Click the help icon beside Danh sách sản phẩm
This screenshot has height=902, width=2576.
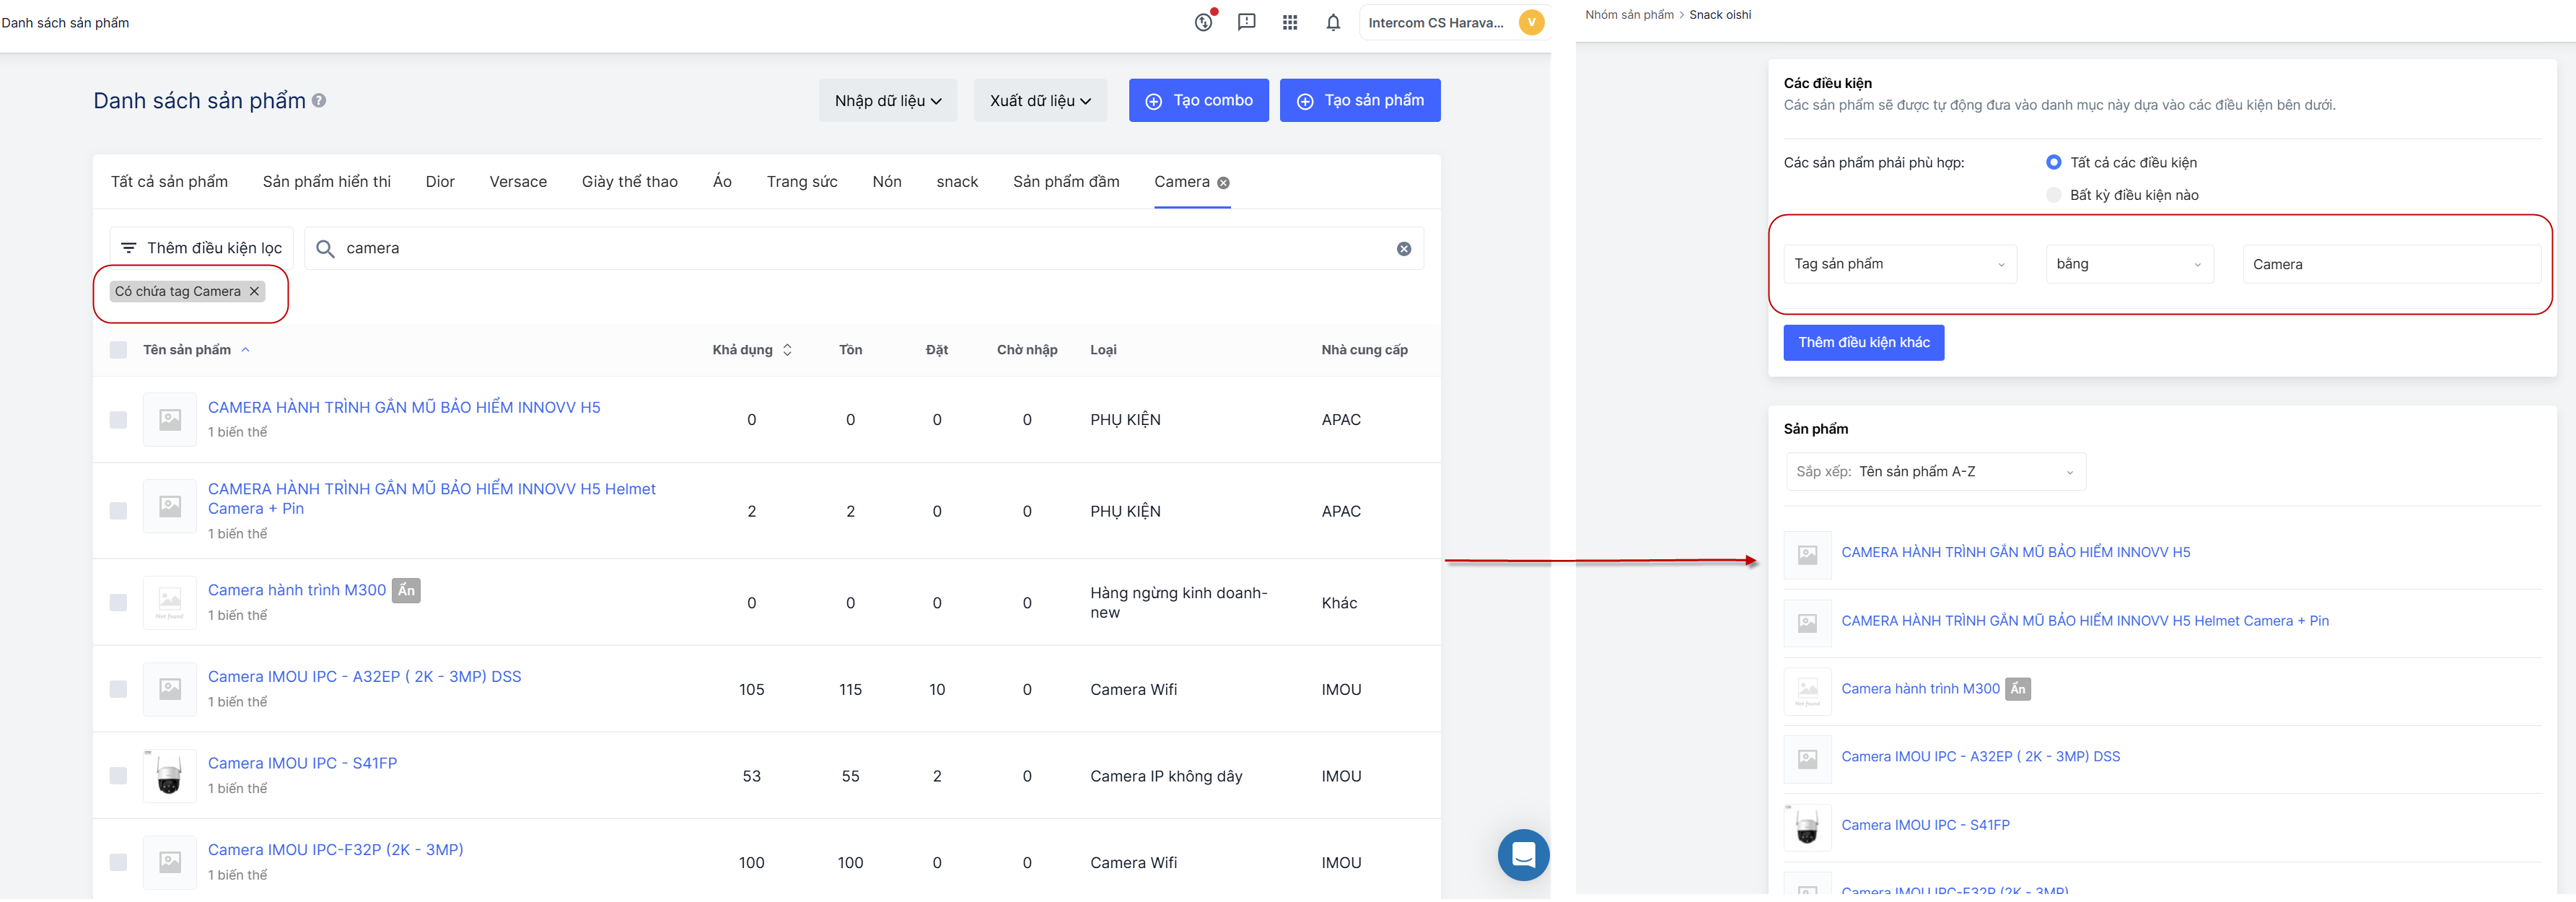tap(319, 101)
